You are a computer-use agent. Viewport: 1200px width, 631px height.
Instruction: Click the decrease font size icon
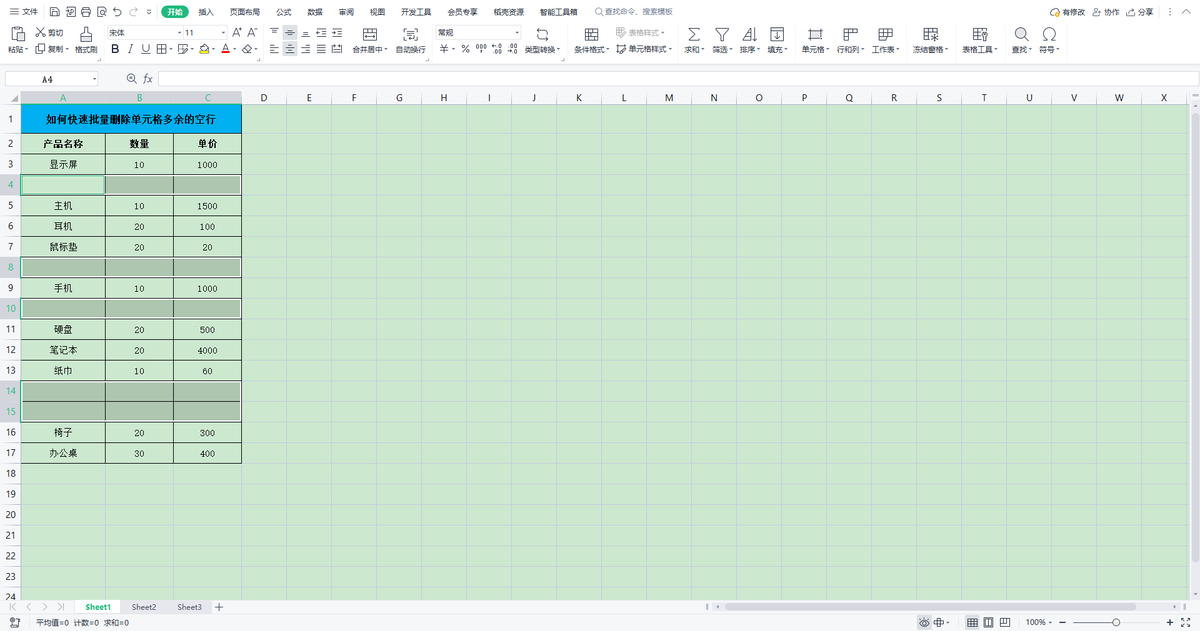click(x=252, y=33)
